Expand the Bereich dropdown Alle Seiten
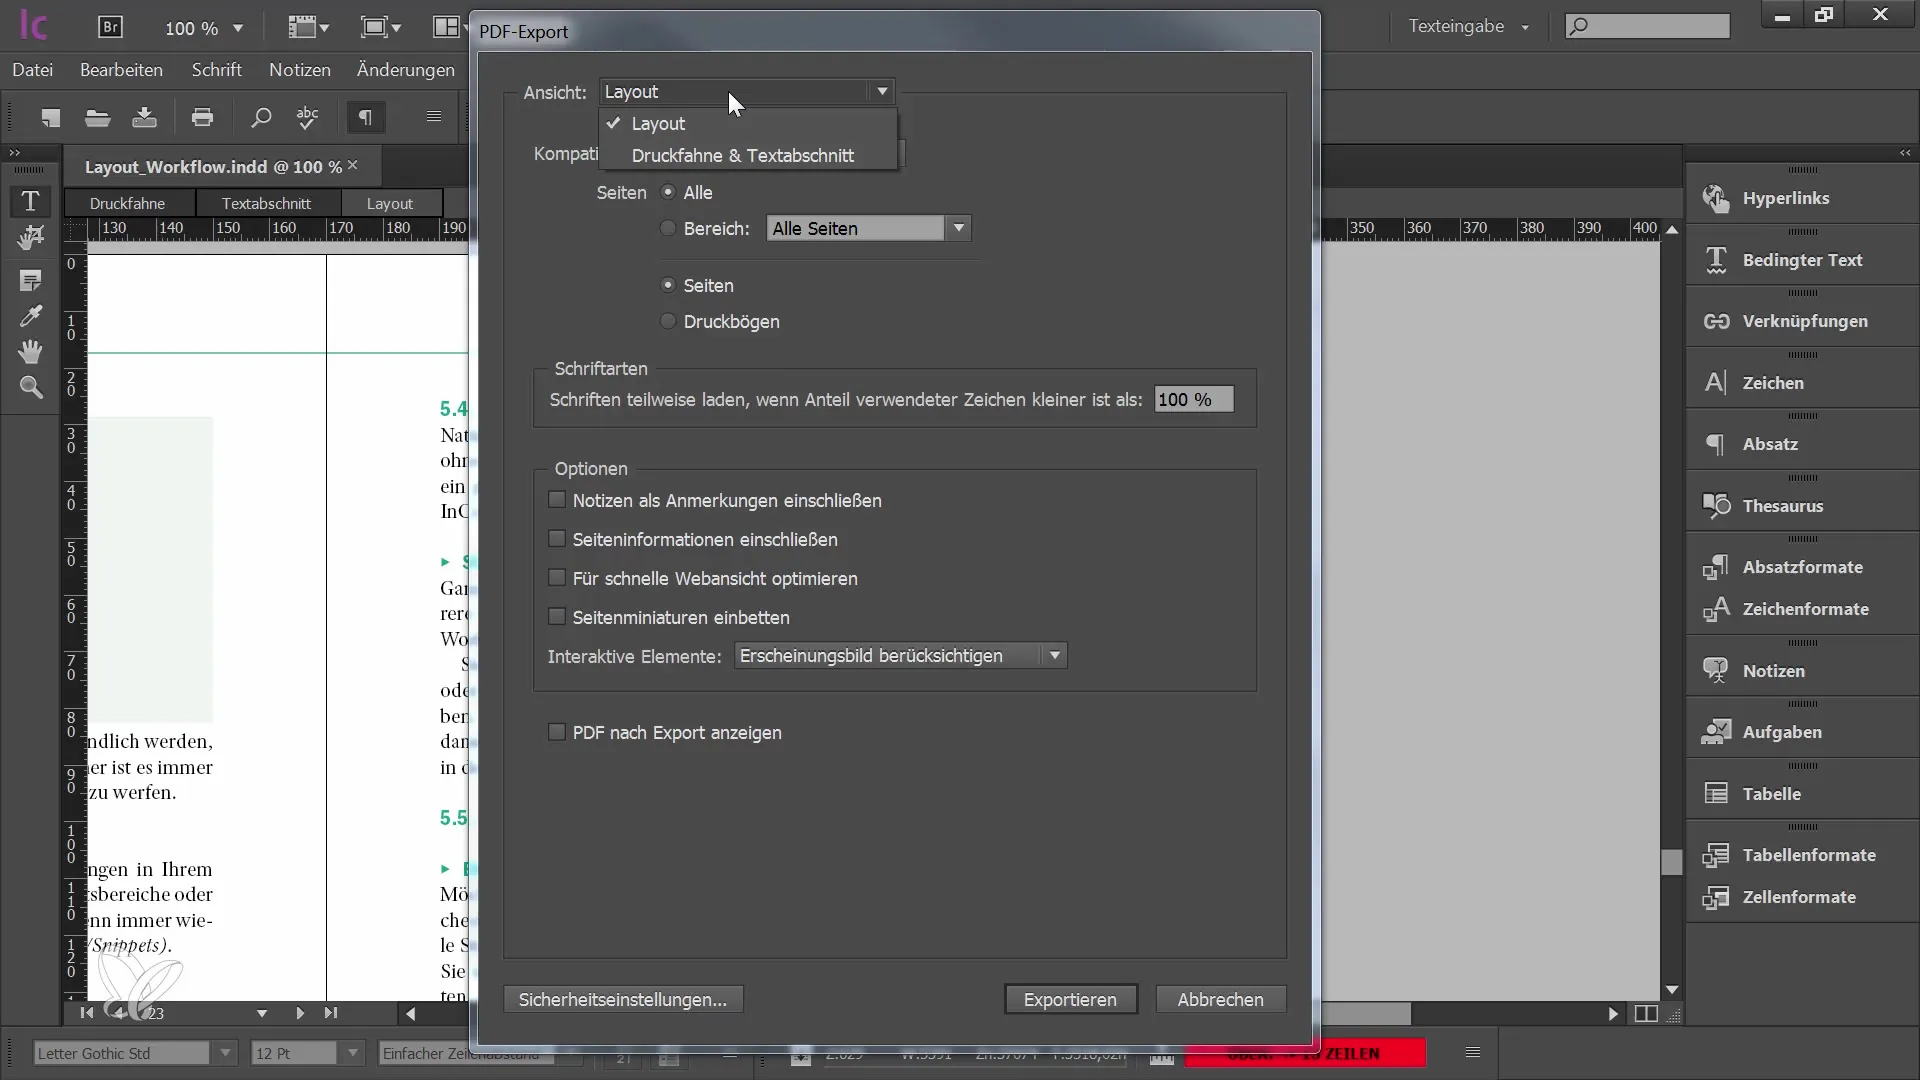Viewport: 1920px width, 1080px height. point(961,228)
